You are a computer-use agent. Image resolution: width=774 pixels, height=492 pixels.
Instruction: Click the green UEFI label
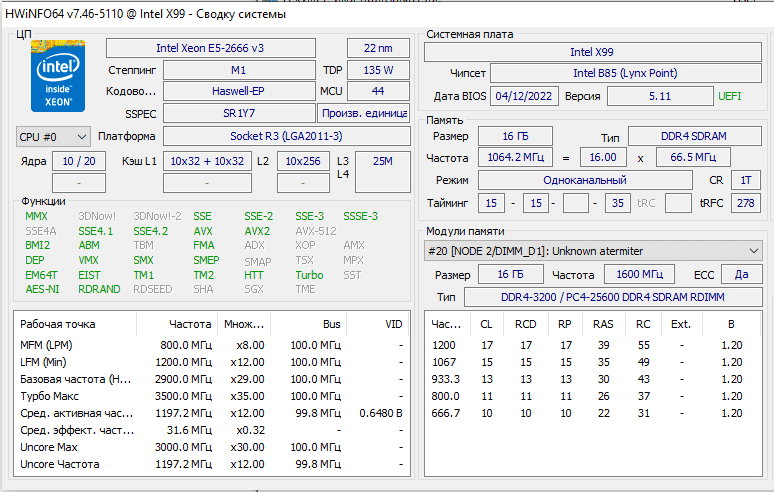point(730,96)
